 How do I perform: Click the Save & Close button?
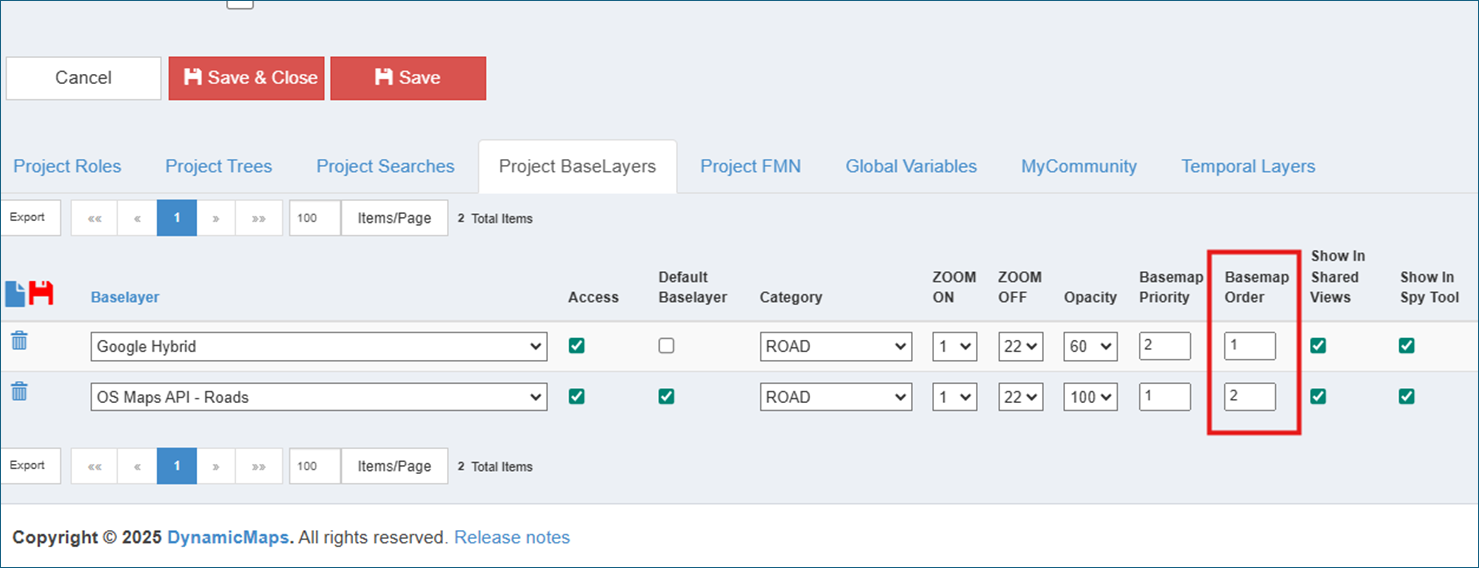[x=247, y=78]
